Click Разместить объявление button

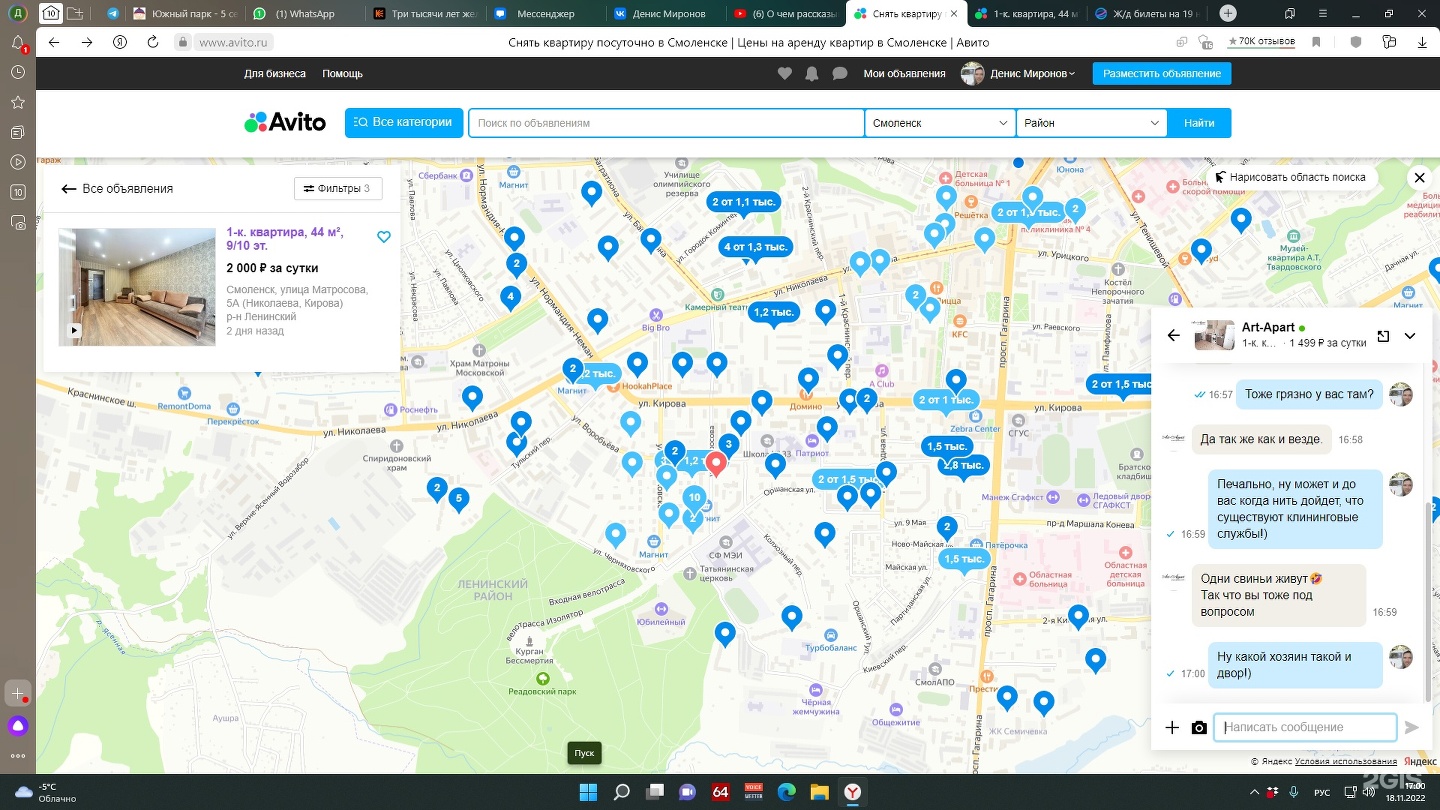pos(1162,74)
